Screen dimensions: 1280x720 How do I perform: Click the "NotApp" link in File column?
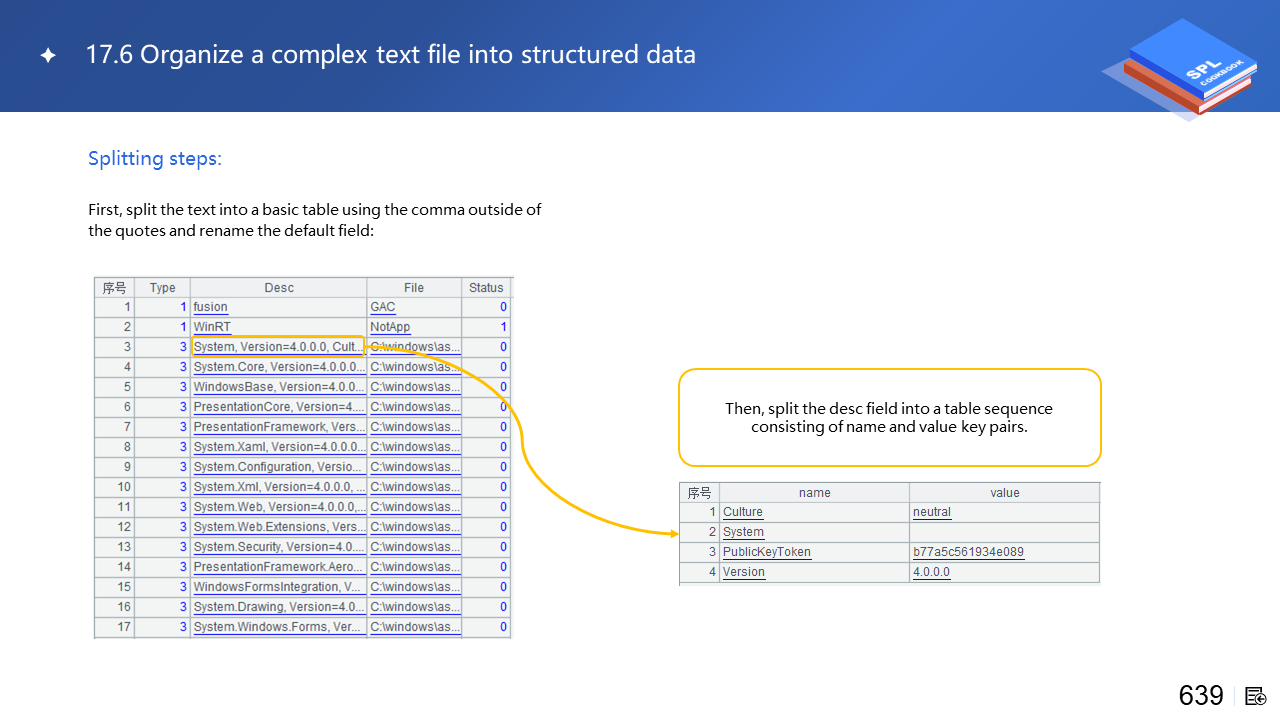tap(390, 327)
